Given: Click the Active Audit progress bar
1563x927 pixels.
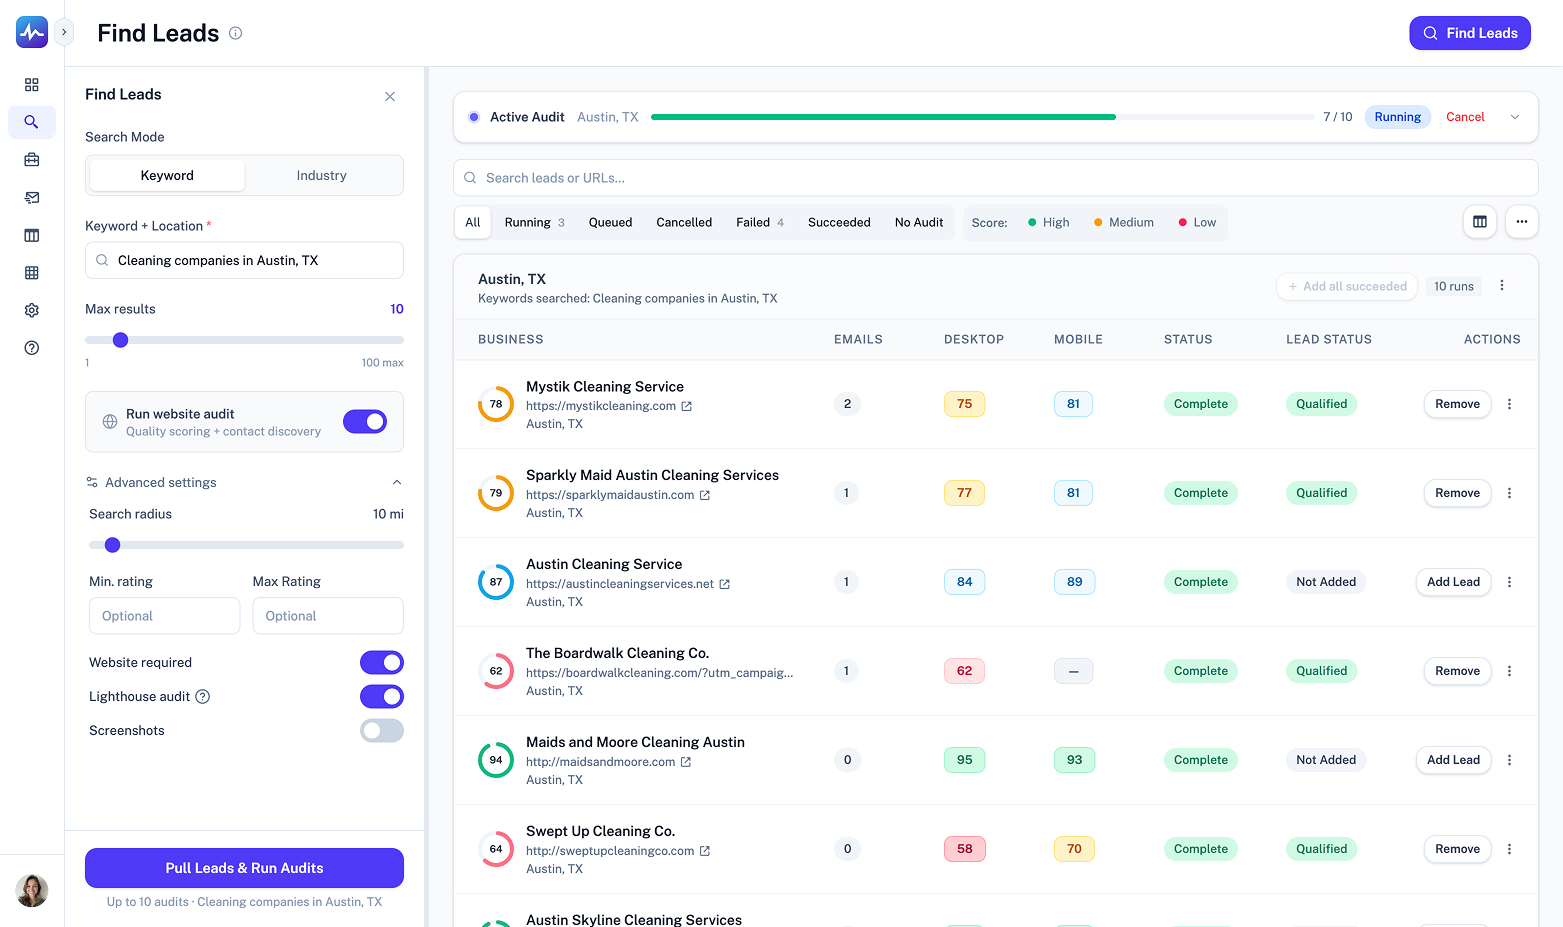Looking at the screenshot, I should [983, 117].
